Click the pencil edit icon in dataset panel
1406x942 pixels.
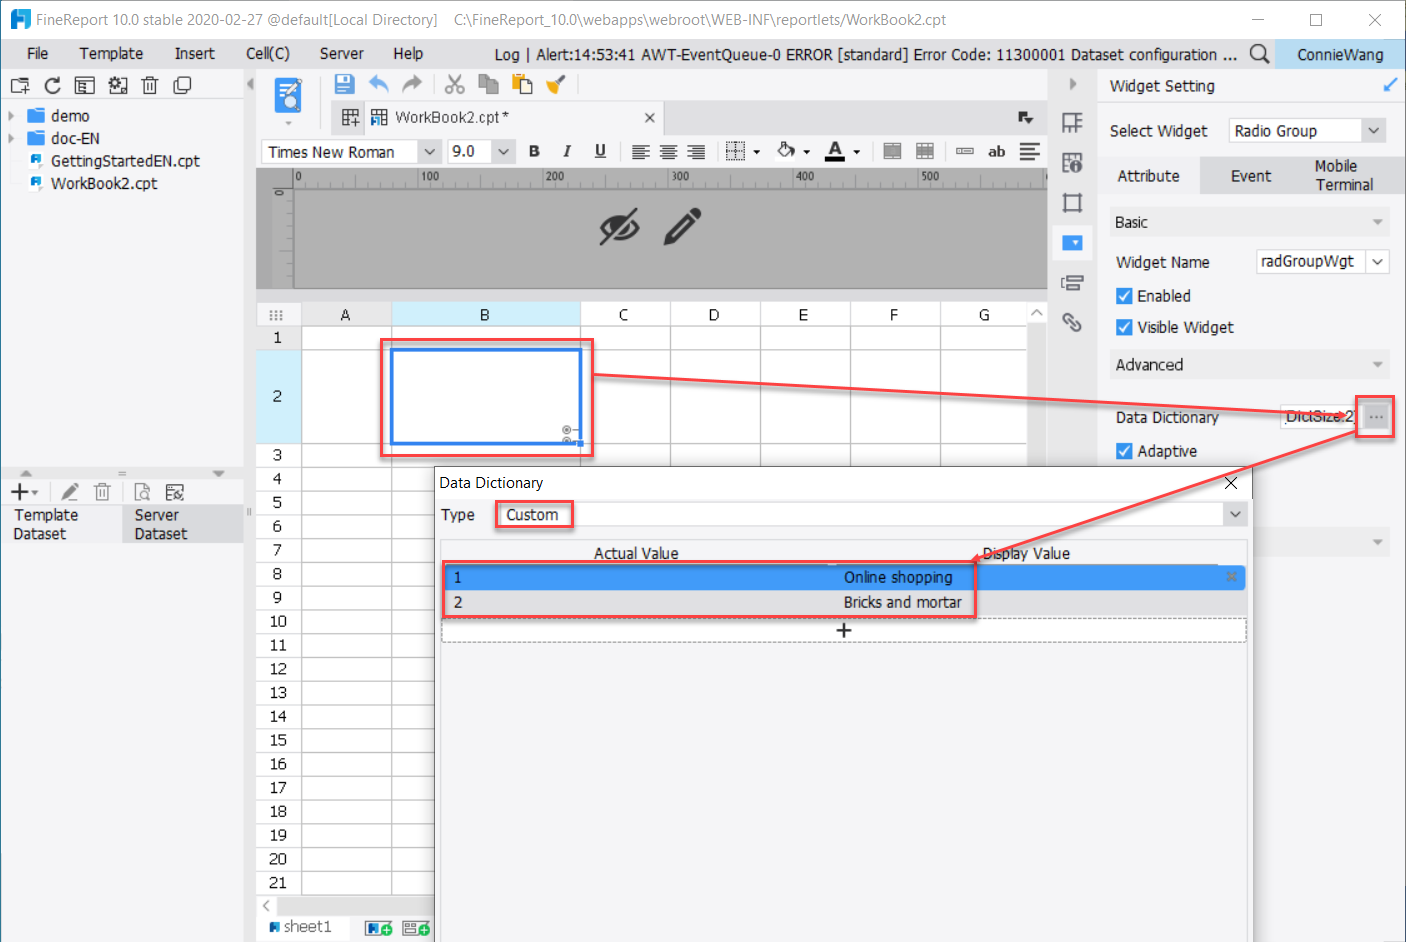(69, 491)
